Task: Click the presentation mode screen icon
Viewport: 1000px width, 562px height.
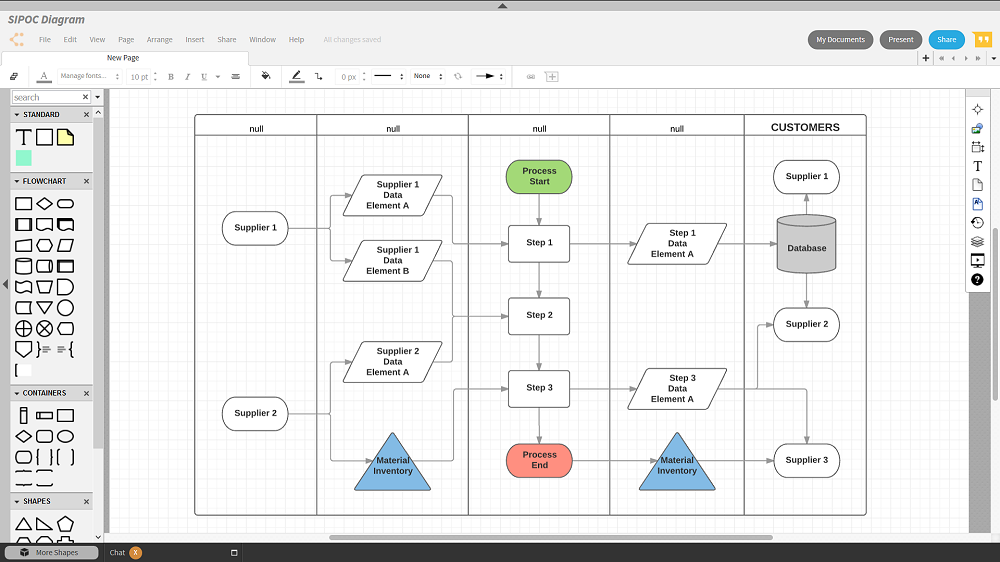Action: click(x=977, y=261)
